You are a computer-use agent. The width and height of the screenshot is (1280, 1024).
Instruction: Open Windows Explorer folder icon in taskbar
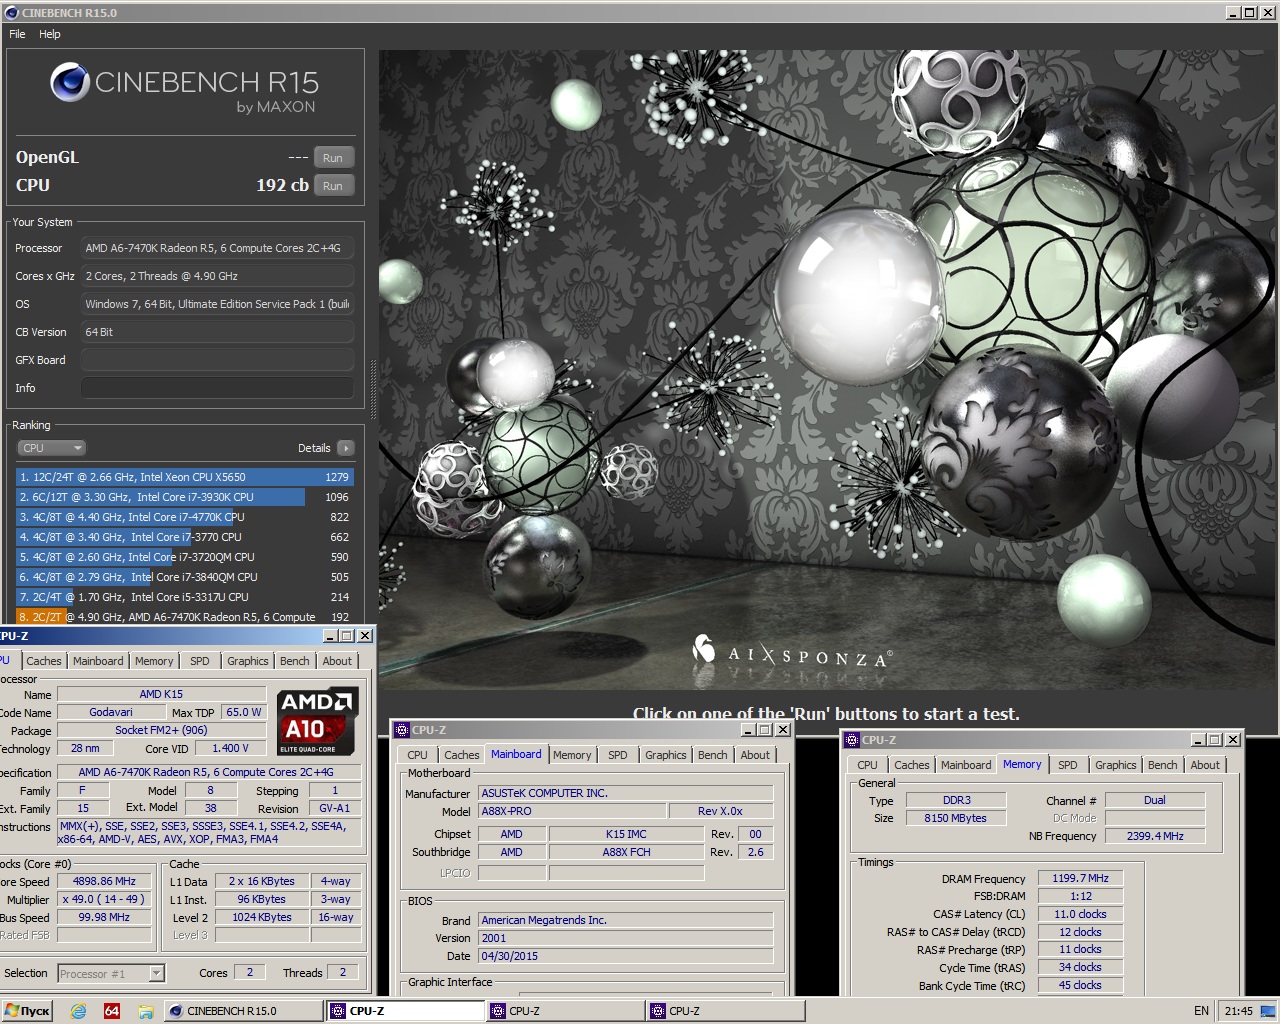(x=146, y=1011)
